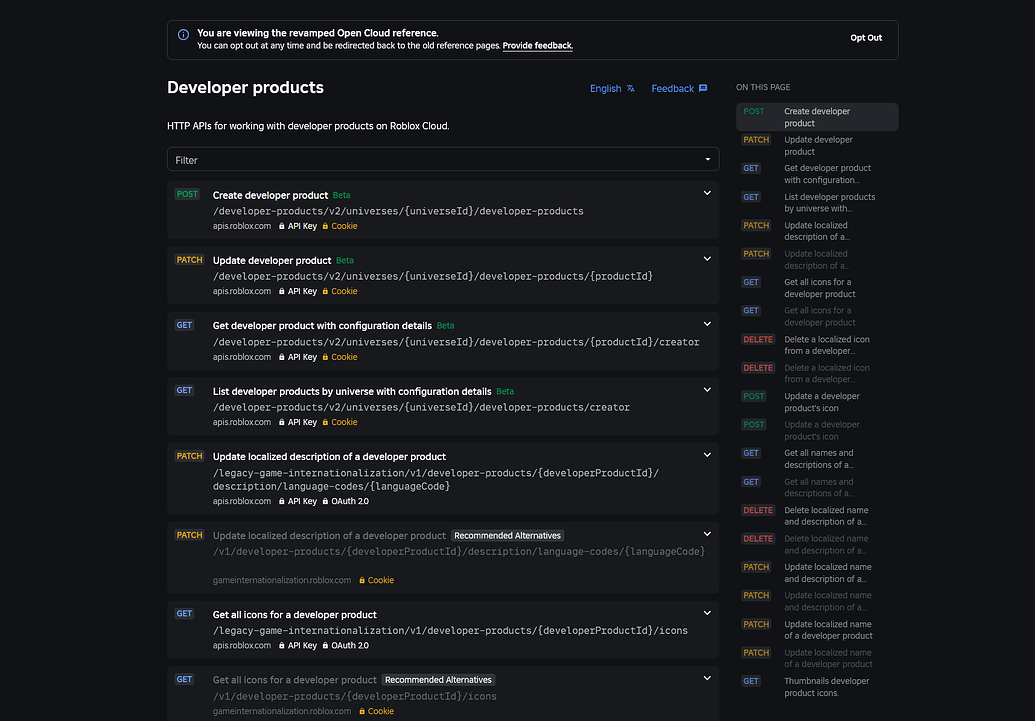This screenshot has height=721, width=1035.
Task: Expand Get developer product with configuration details chevron
Action: tap(707, 324)
